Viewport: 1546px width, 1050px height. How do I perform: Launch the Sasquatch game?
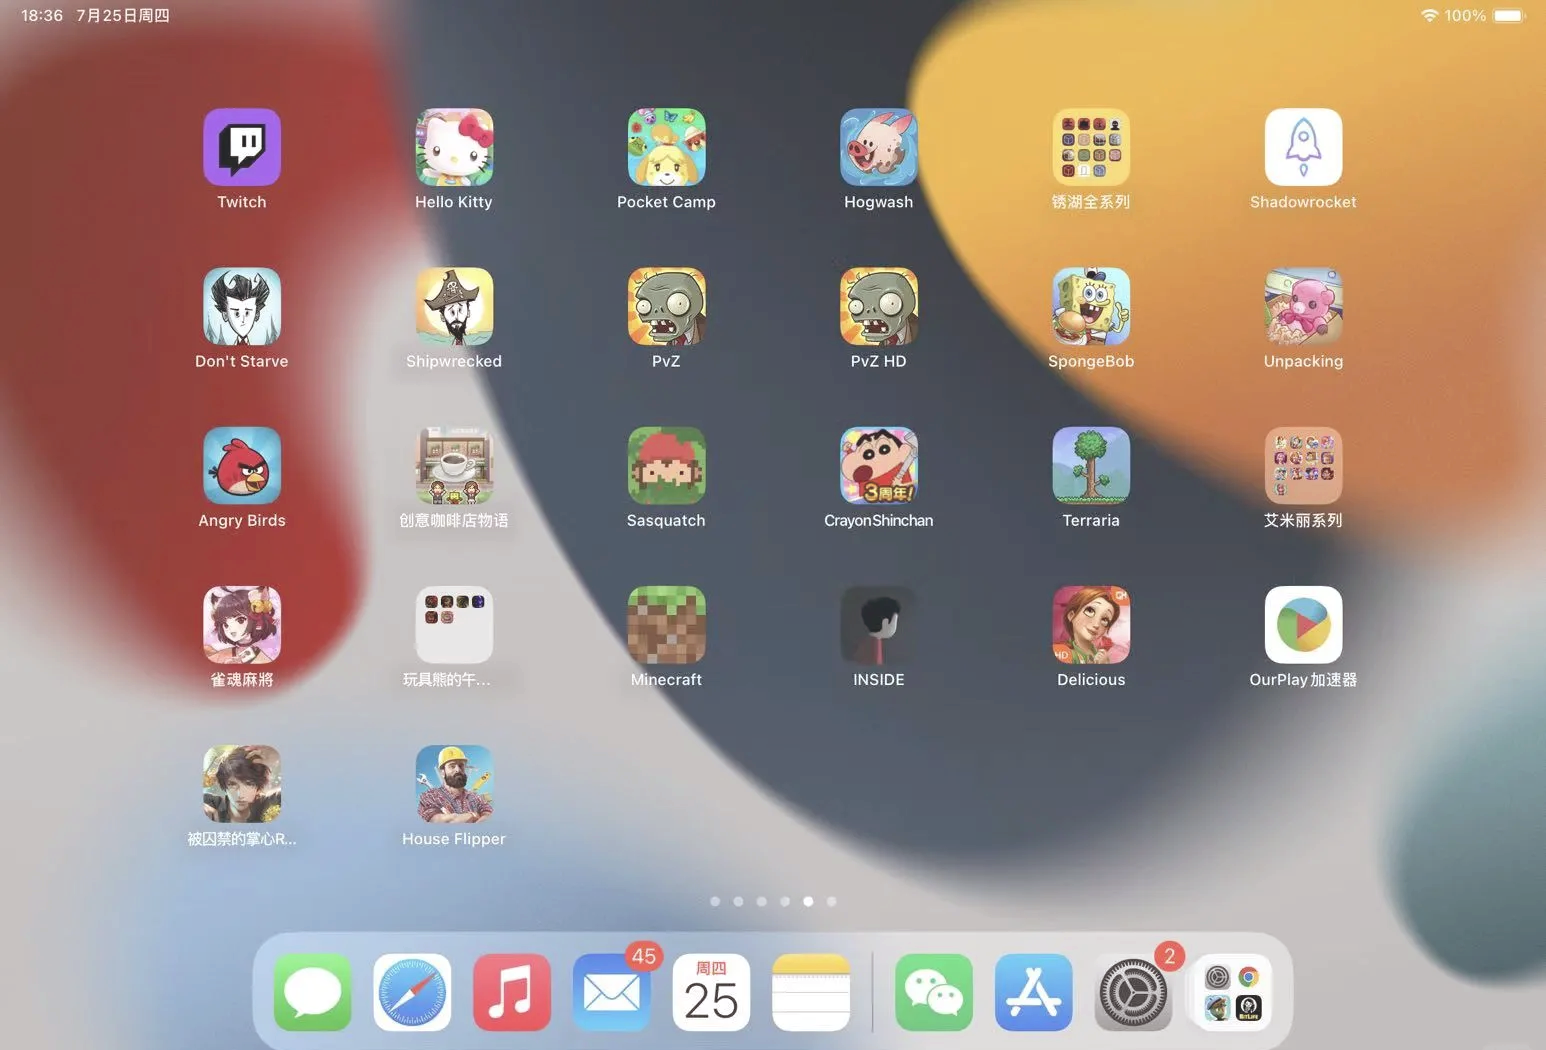[x=666, y=465]
